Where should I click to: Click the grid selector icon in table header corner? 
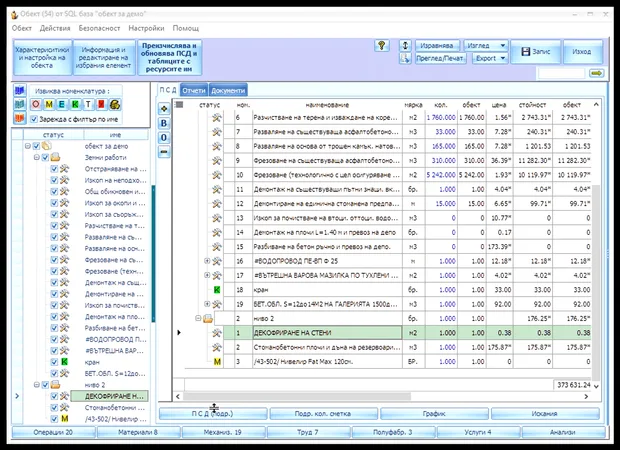(x=180, y=105)
